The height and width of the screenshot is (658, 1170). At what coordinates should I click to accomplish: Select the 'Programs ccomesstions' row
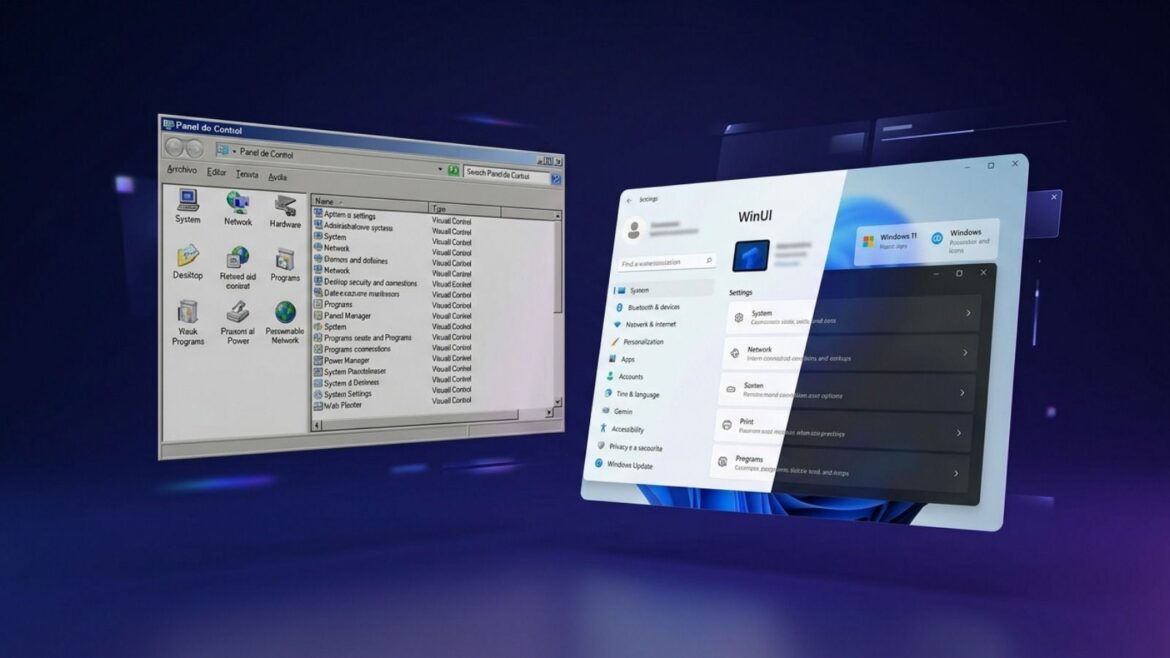(352, 349)
